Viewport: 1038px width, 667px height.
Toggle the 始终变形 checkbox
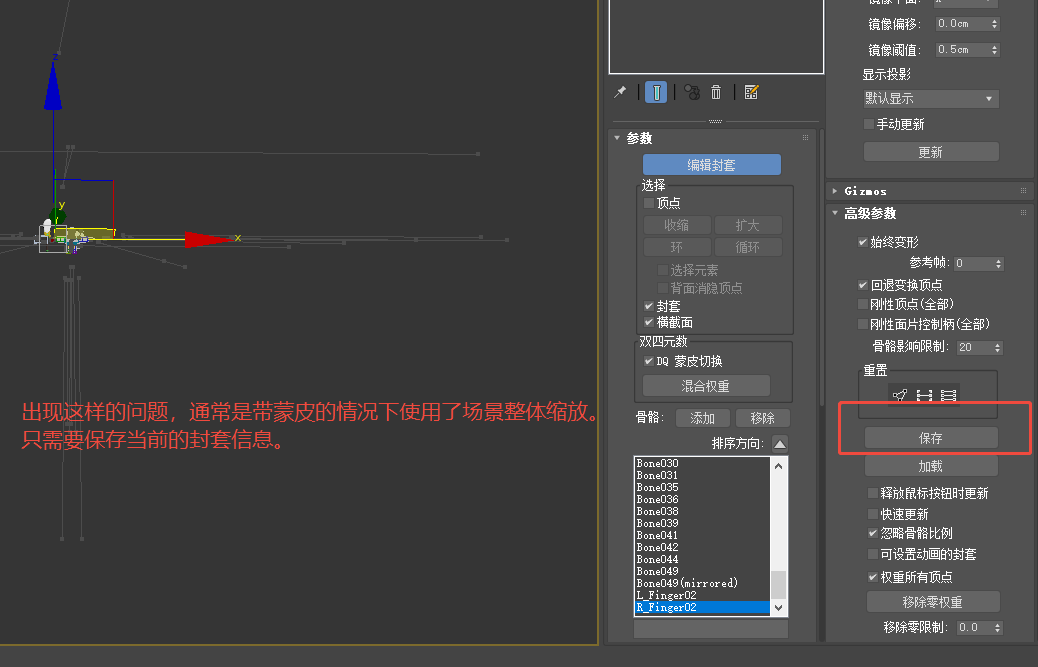click(863, 242)
